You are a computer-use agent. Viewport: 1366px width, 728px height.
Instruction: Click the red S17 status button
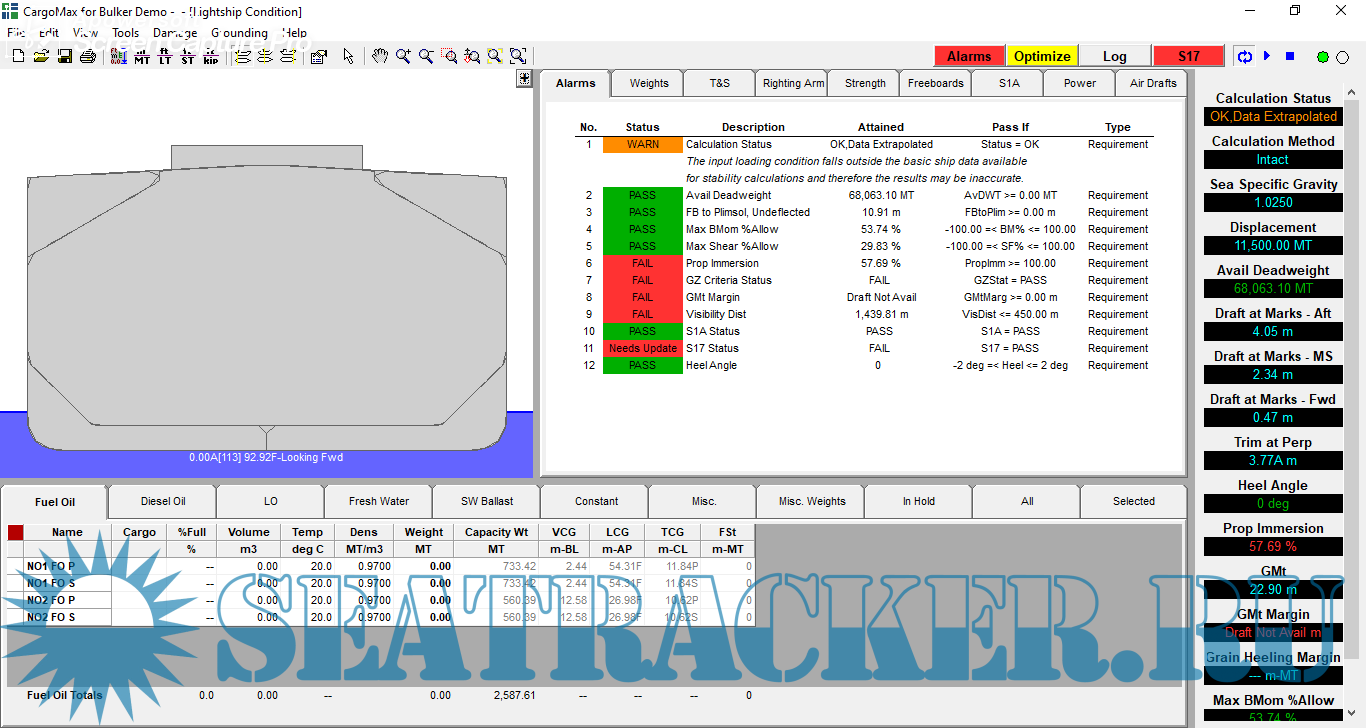(1188, 56)
